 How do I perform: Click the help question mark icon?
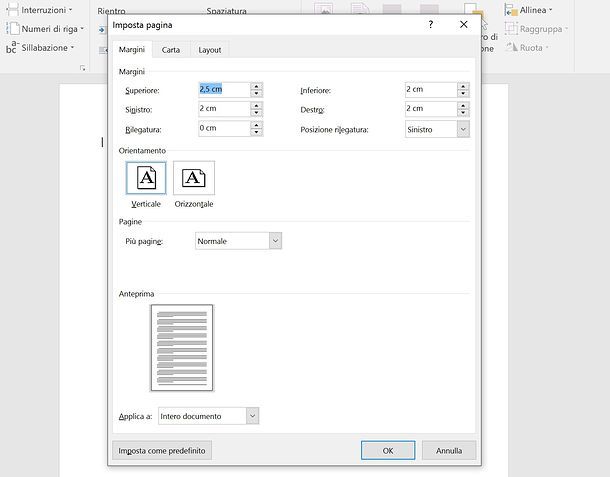[430, 24]
